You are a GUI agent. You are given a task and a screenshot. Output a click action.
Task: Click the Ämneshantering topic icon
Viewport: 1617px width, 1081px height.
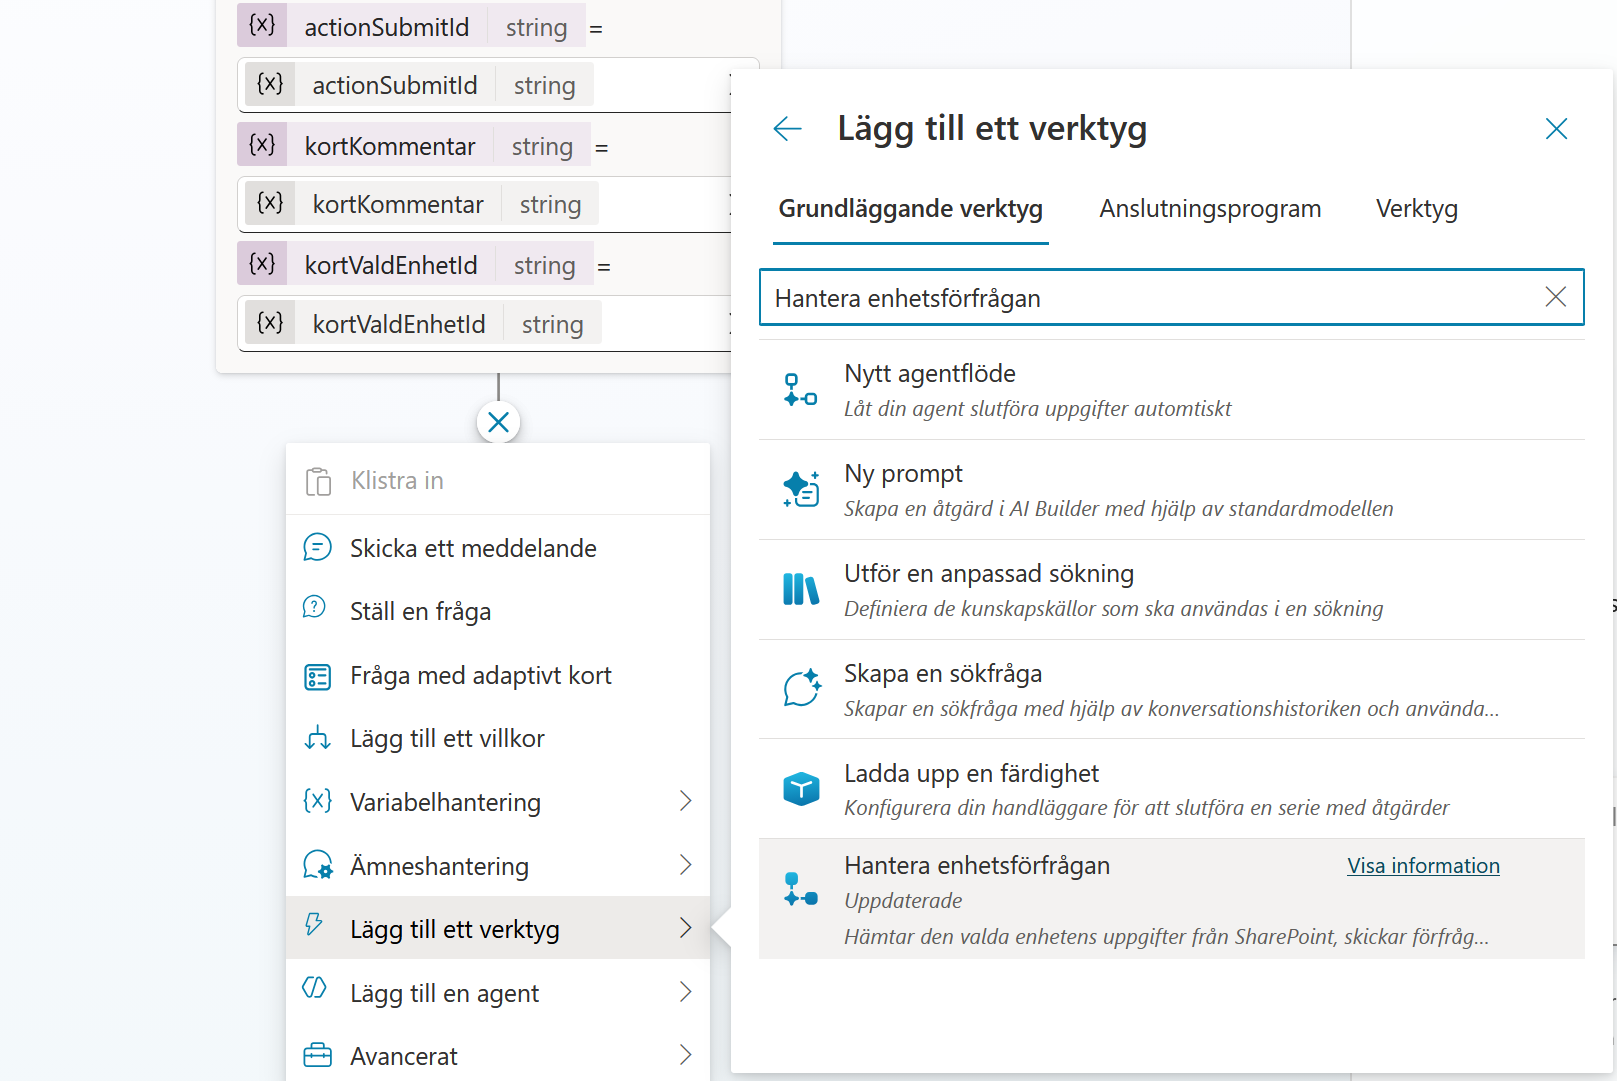point(317,864)
